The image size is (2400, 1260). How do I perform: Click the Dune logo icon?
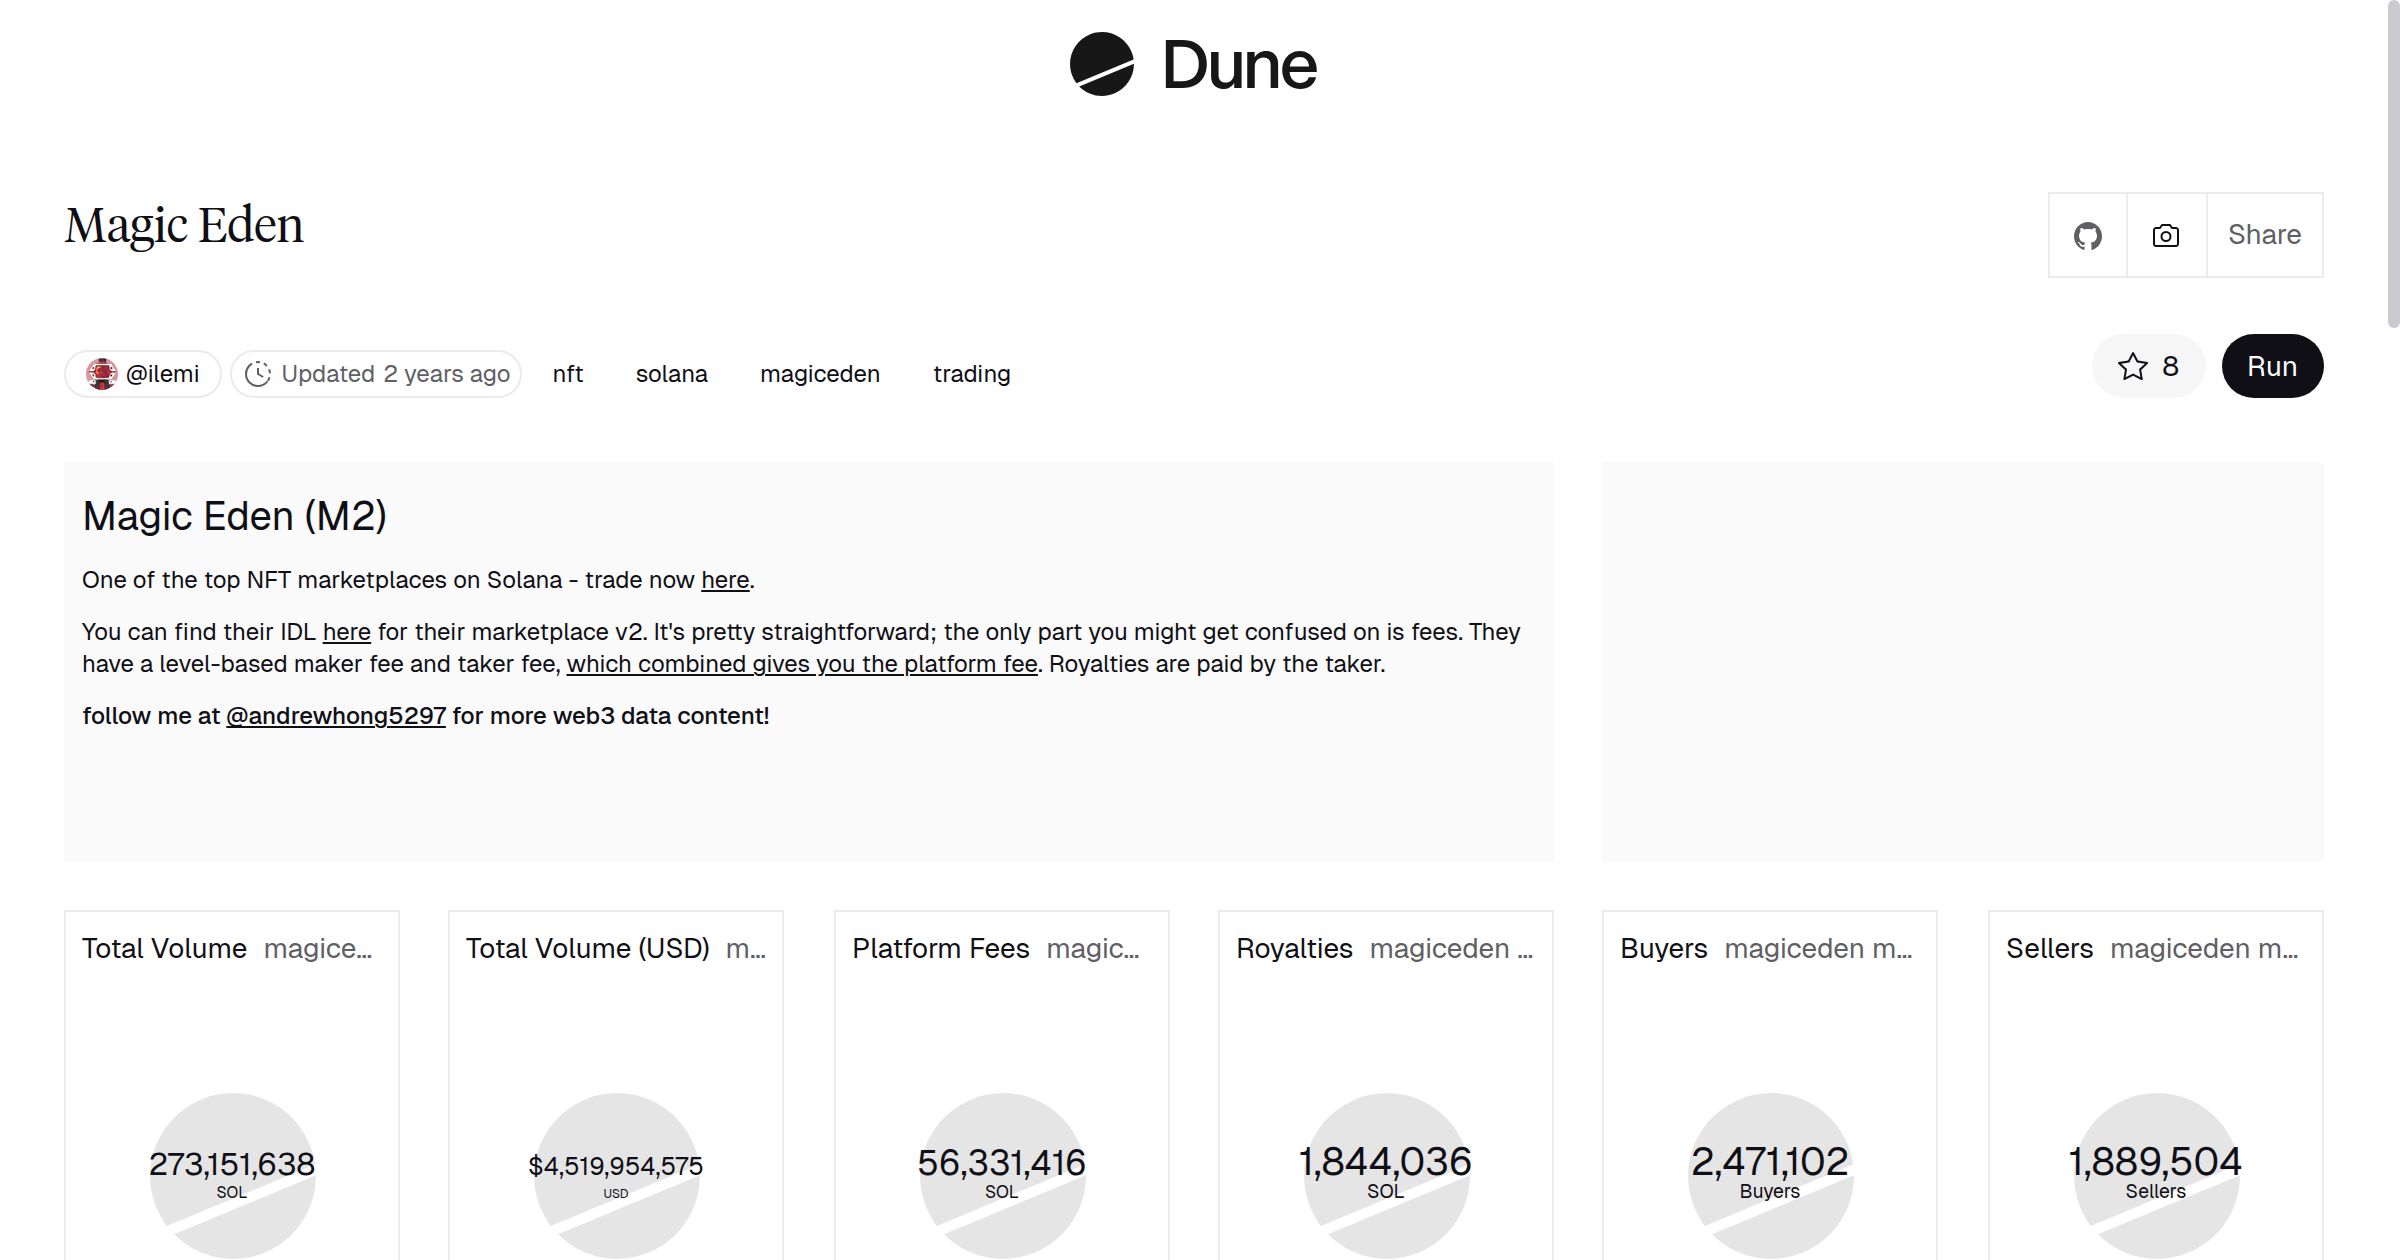pyautogui.click(x=1101, y=65)
